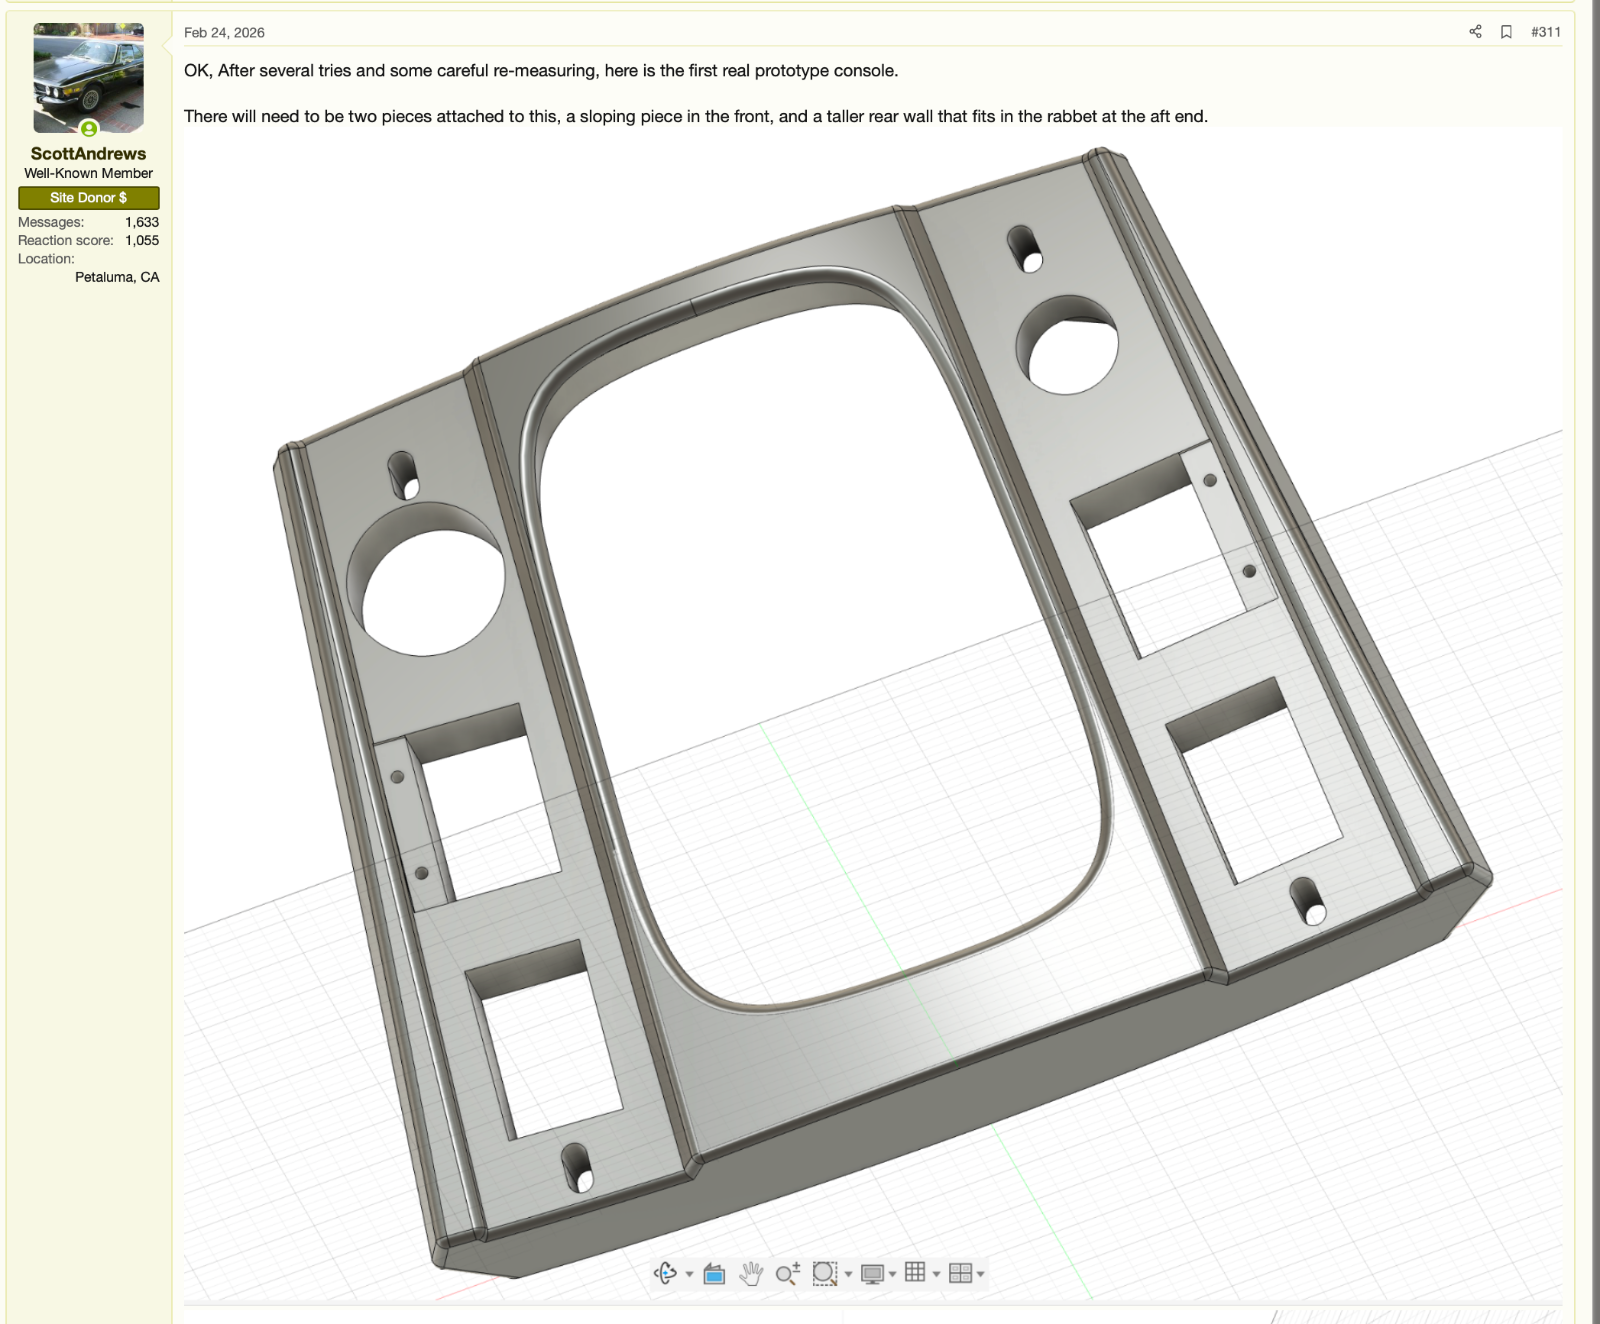Viewport: 1600px width, 1324px height.
Task: Select the 'Well-Known Member' title text
Action: pyautogui.click(x=88, y=173)
